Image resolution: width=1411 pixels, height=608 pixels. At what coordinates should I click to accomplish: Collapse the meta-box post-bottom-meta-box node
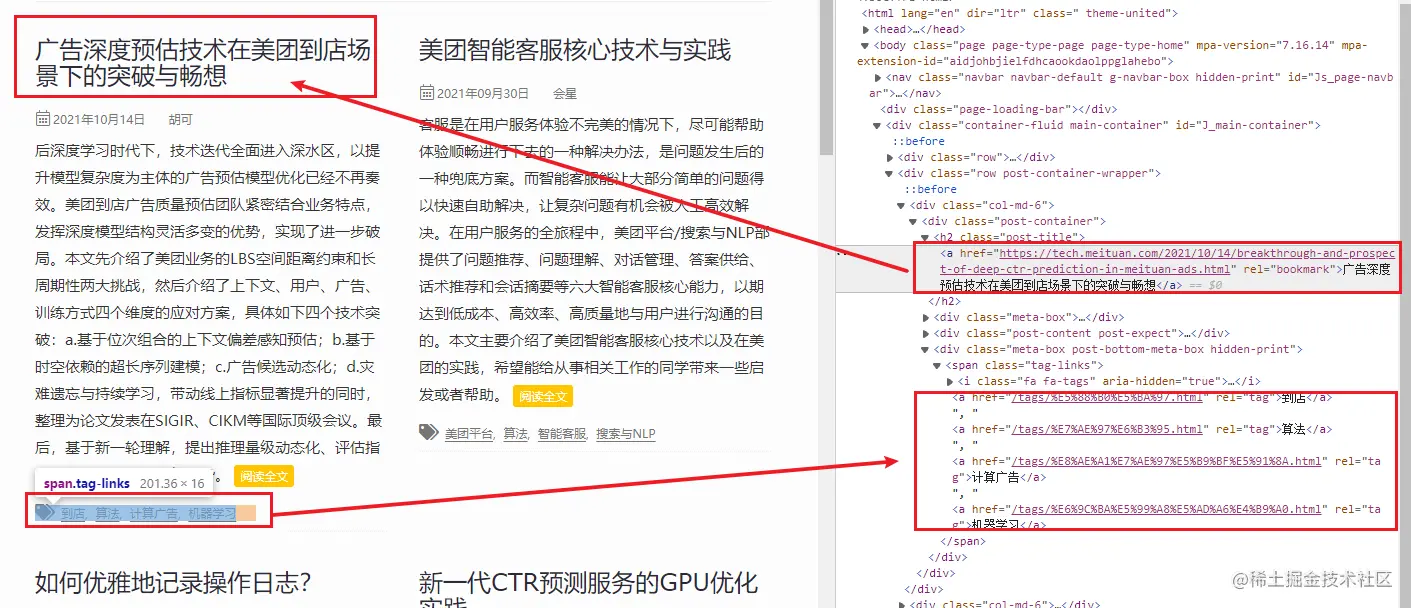pos(925,349)
